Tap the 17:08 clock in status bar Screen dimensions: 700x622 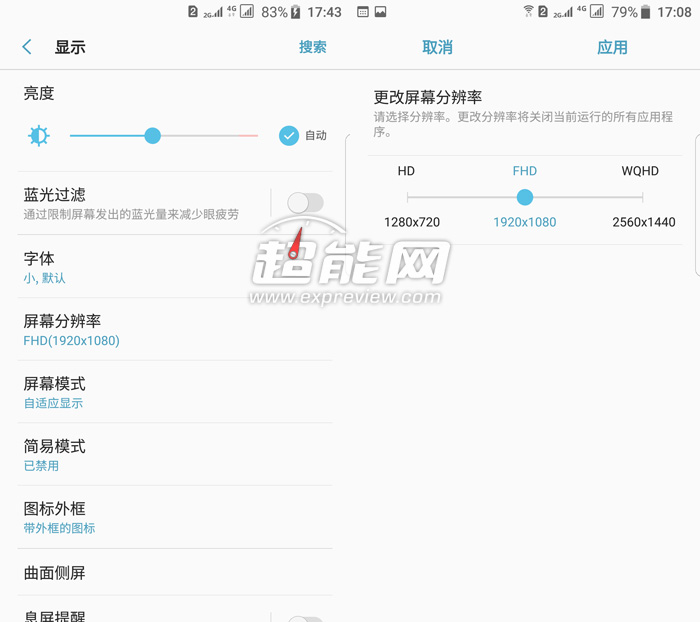click(674, 12)
